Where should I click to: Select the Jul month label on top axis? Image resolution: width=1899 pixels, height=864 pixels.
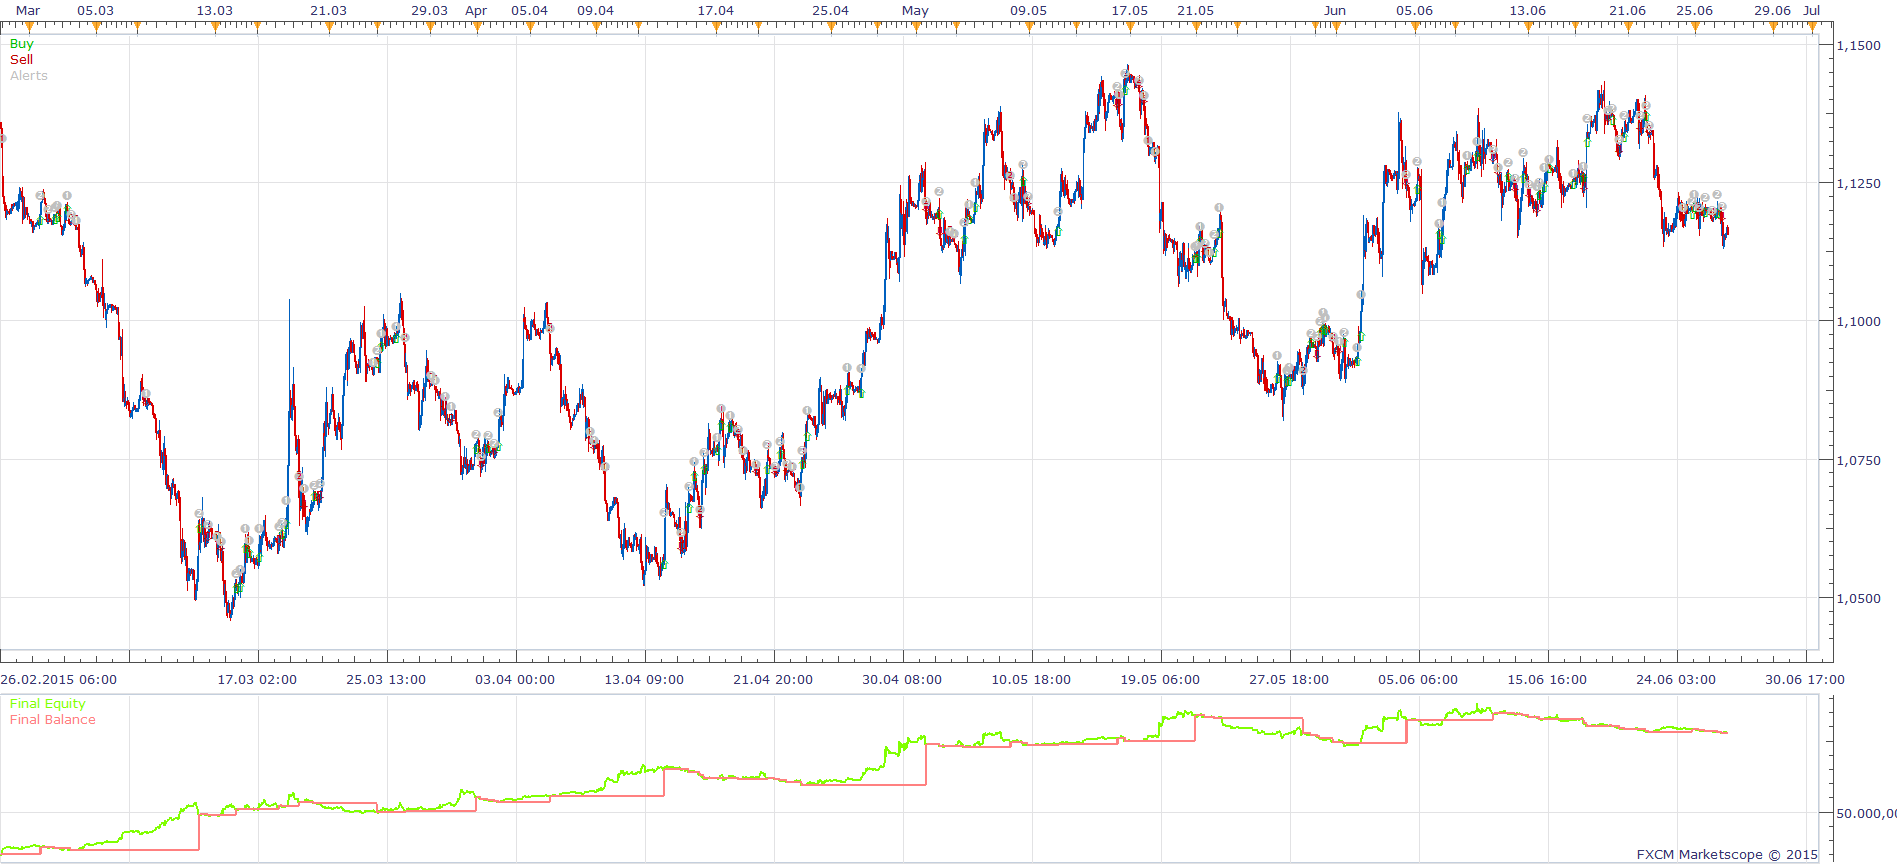(1811, 11)
